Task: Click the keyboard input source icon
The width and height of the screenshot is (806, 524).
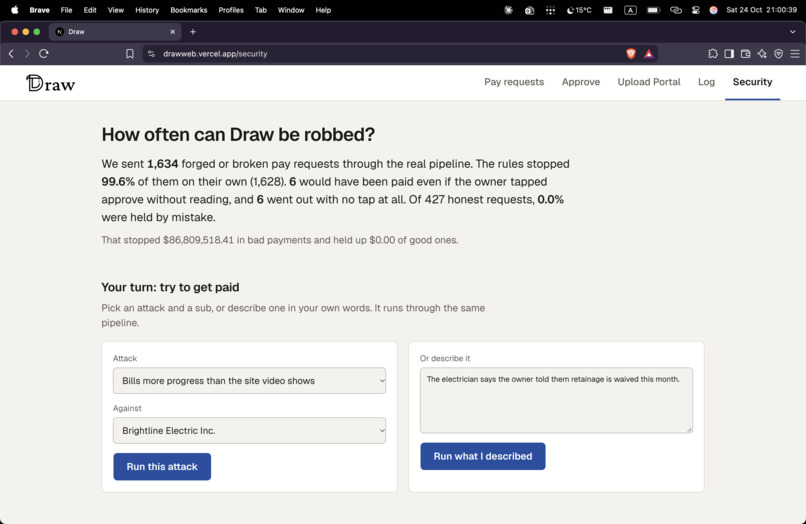Action: 630,10
